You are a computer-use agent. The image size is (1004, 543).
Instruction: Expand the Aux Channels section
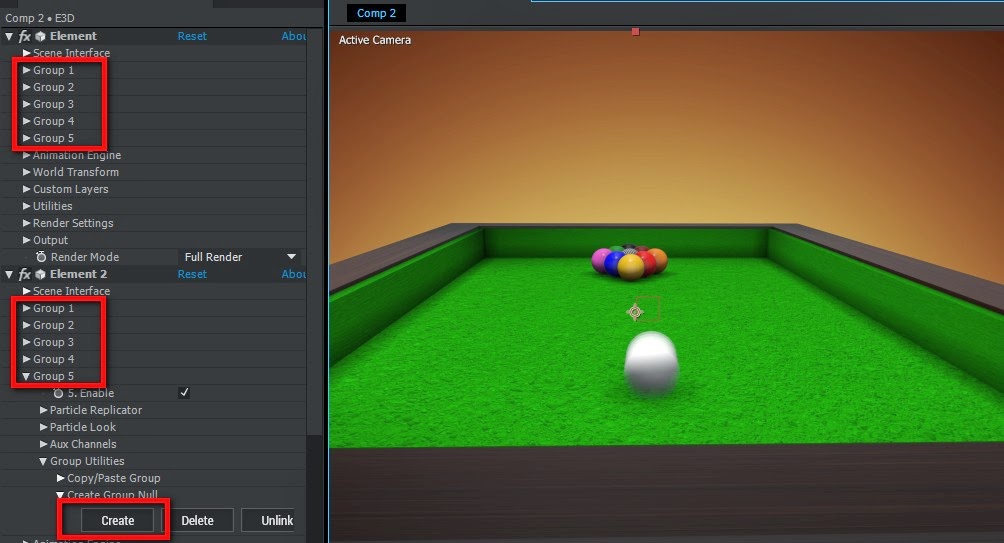click(x=44, y=444)
